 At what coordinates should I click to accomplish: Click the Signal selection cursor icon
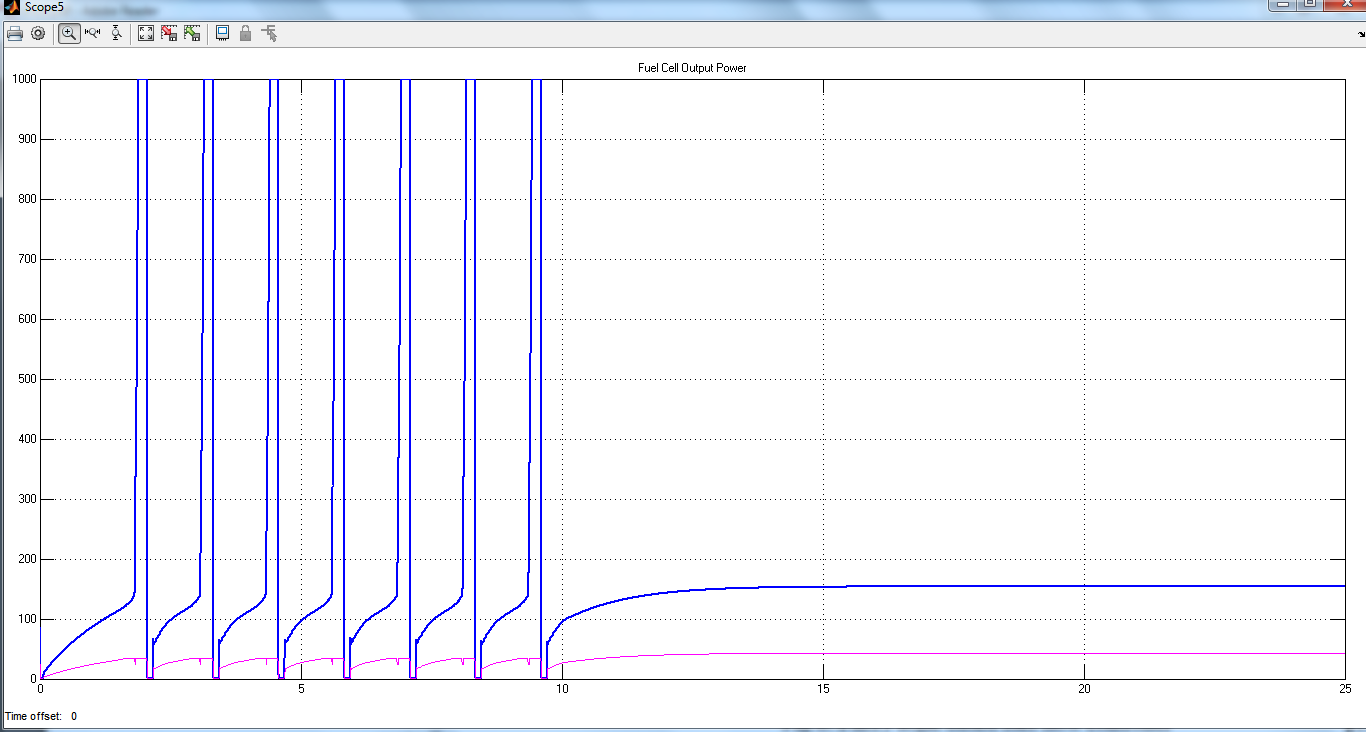pyautogui.click(x=269, y=33)
